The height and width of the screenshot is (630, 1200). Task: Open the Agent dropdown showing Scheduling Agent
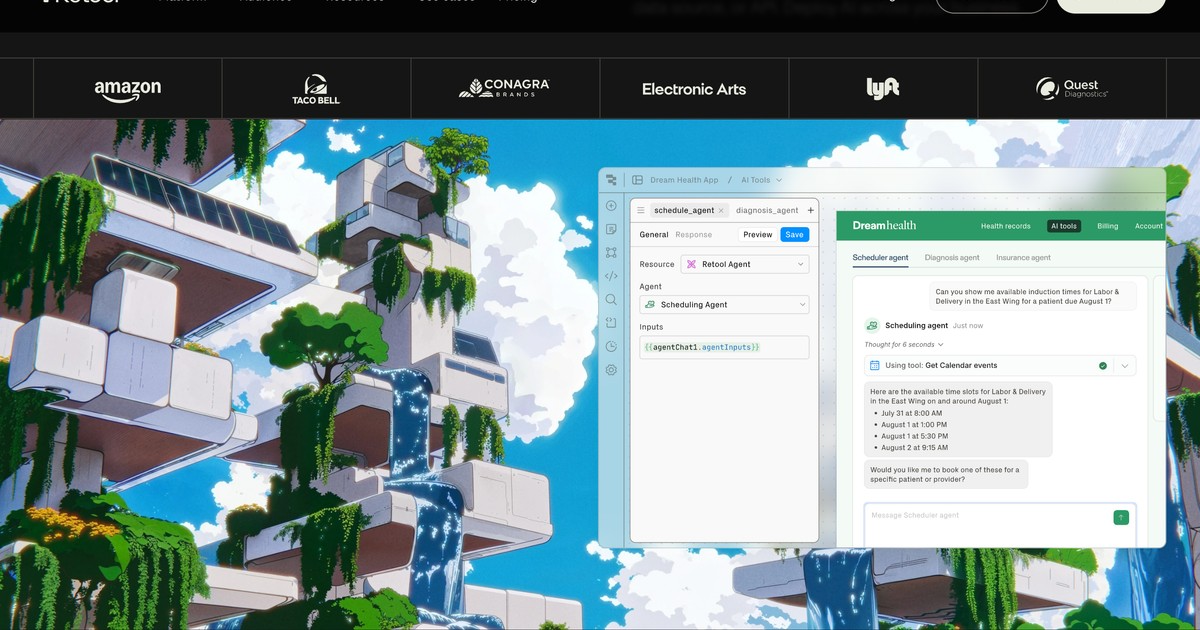[x=724, y=304]
